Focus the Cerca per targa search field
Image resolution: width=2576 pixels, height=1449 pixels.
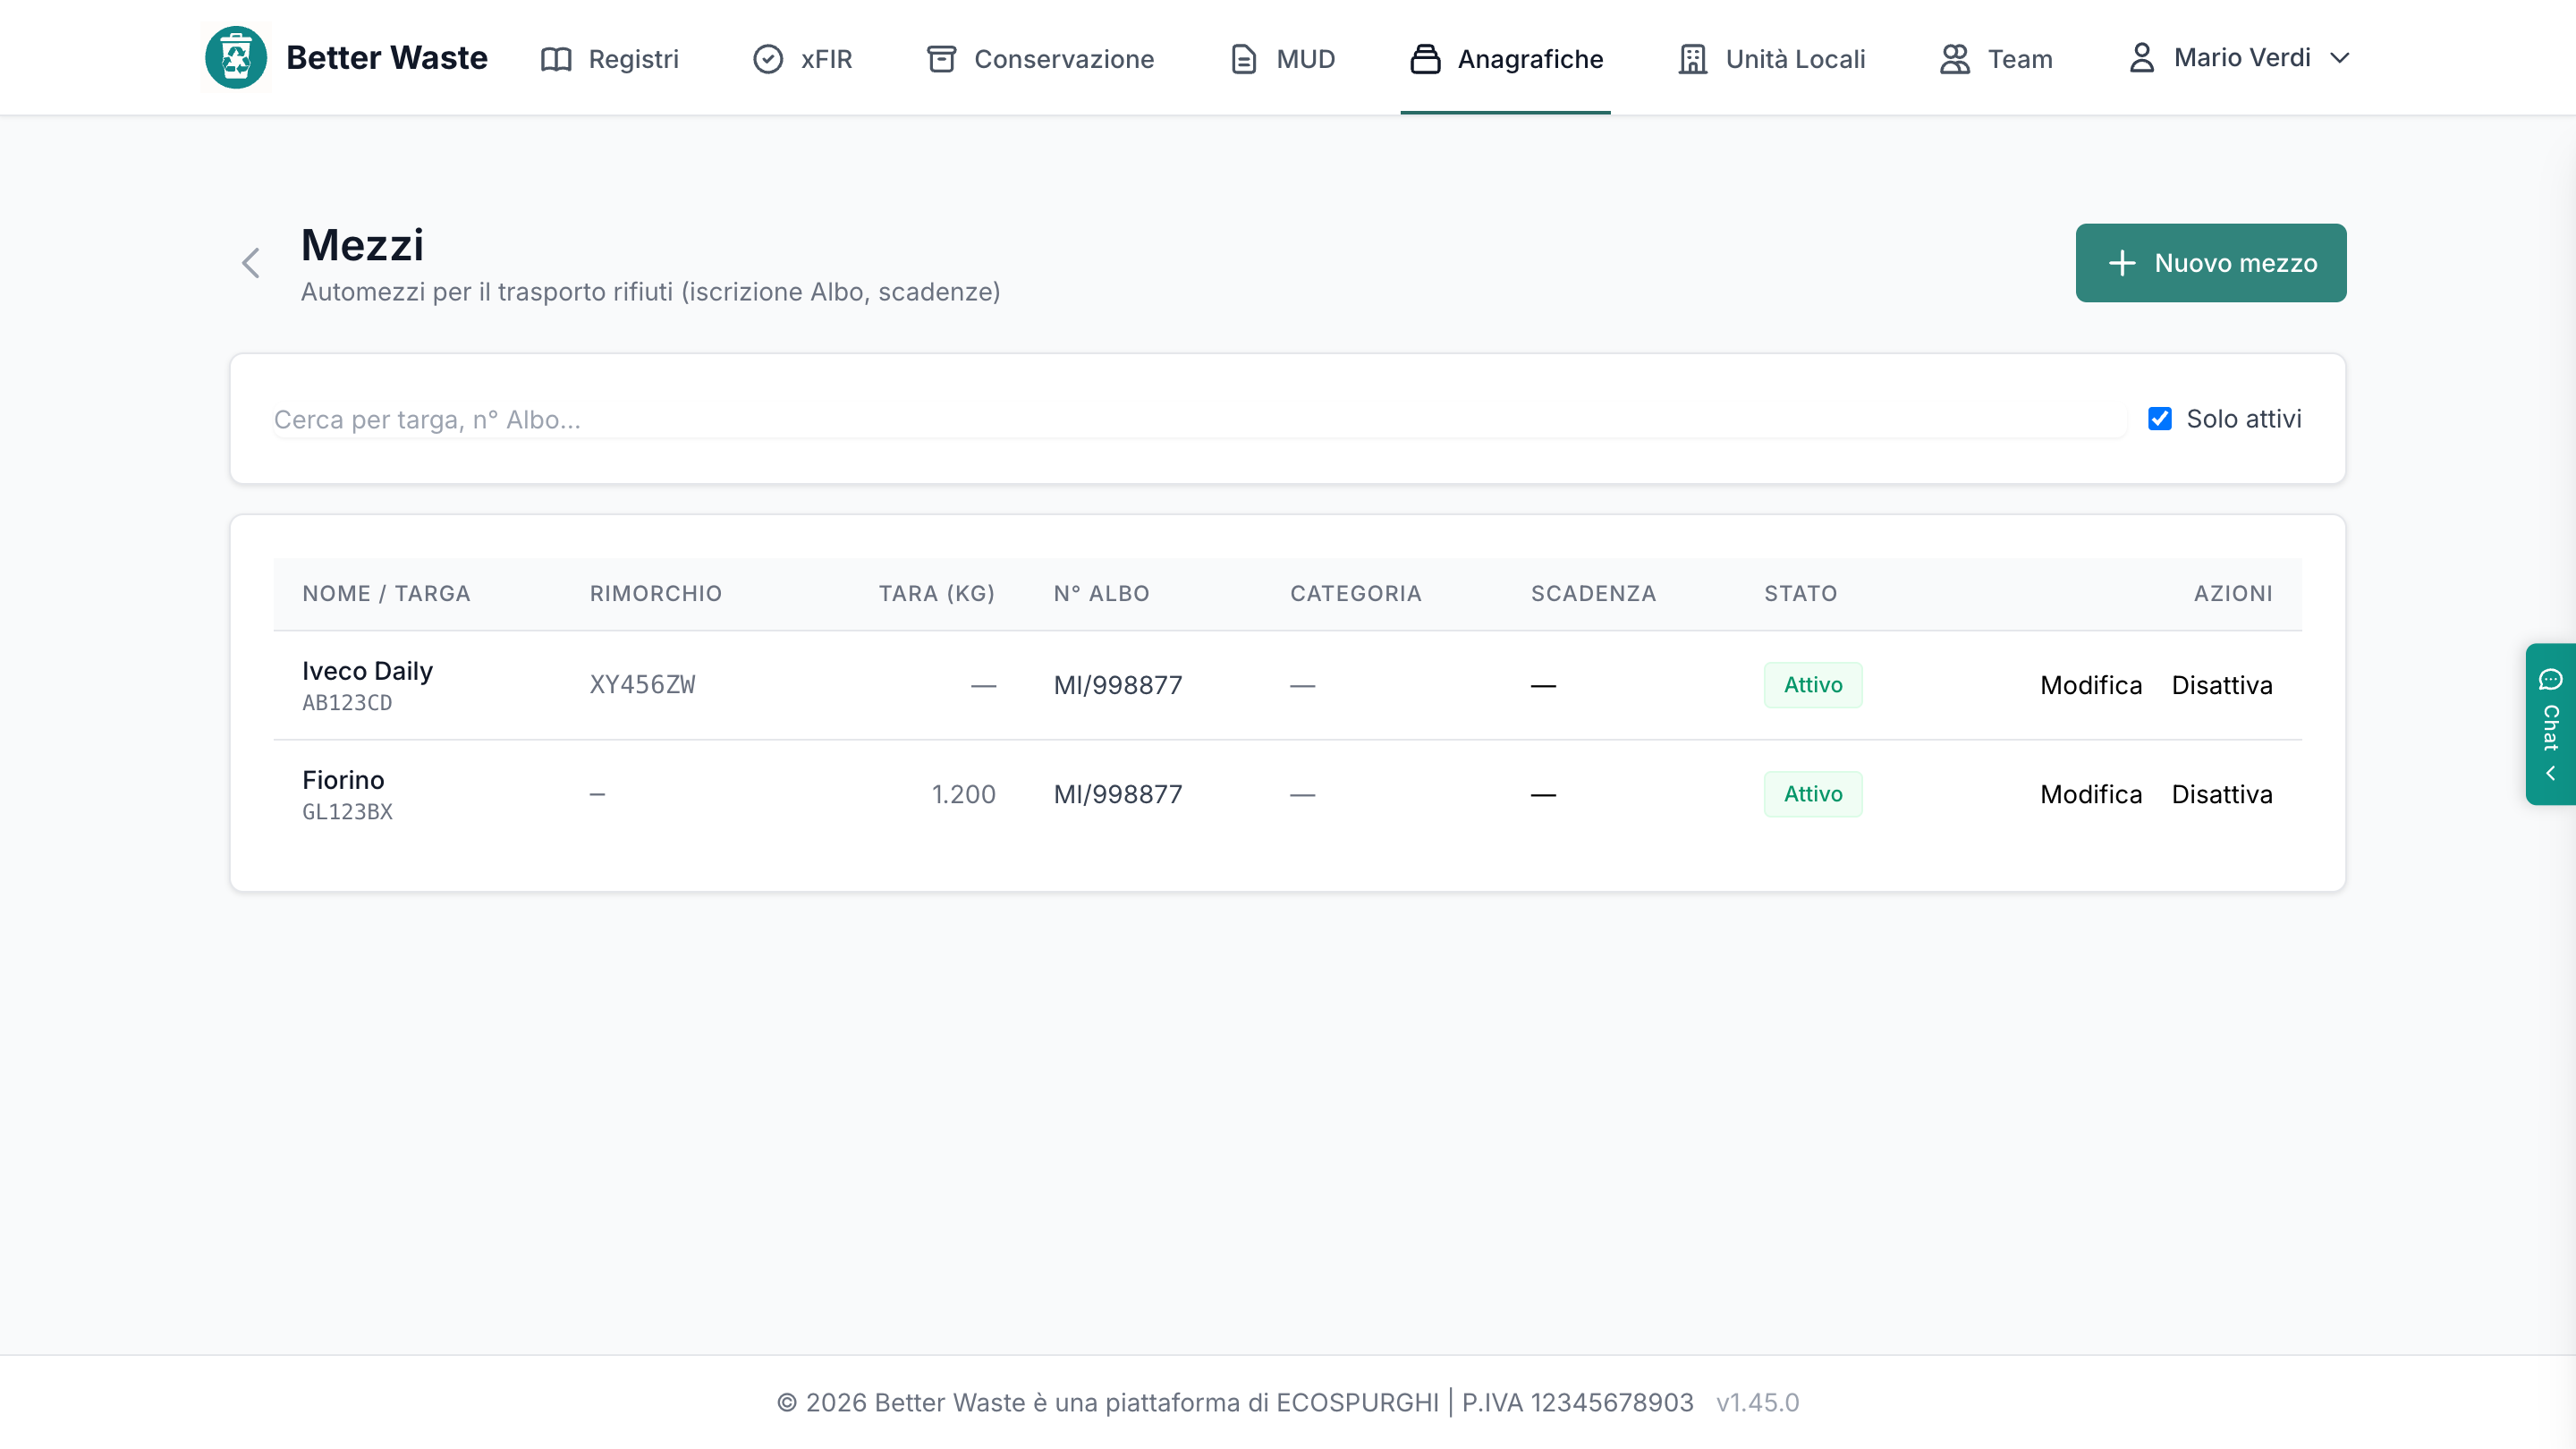(x=1199, y=419)
